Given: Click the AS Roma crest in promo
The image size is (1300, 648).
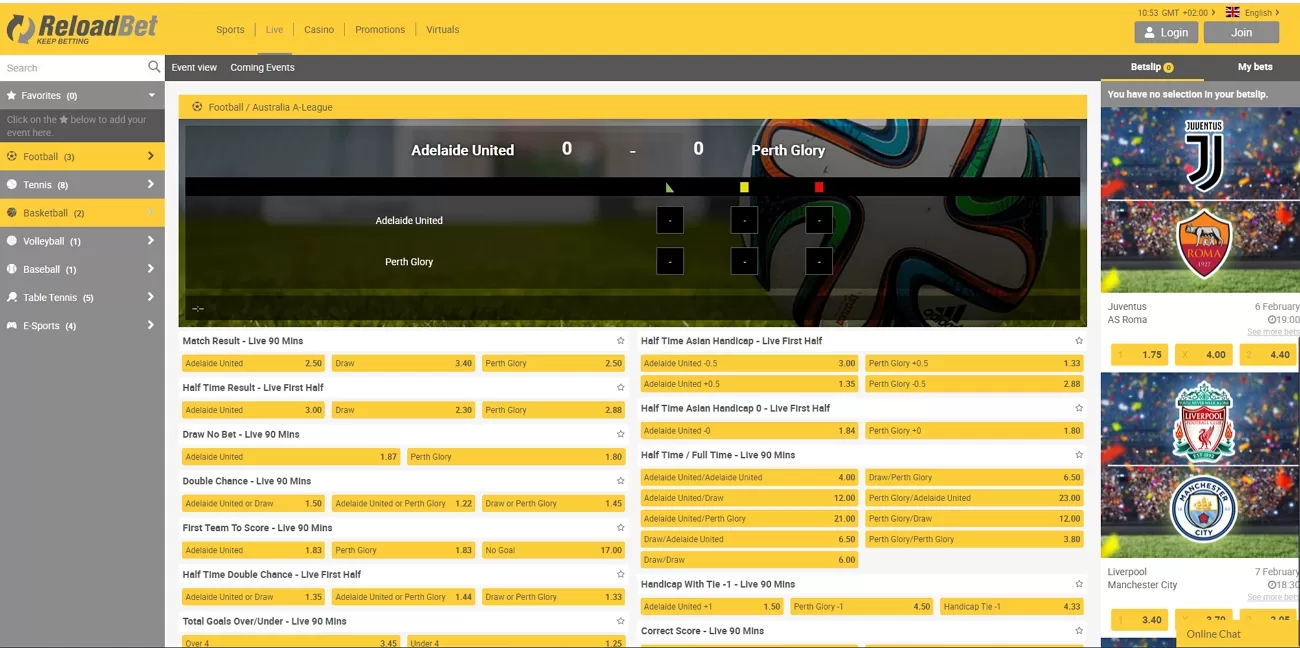Looking at the screenshot, I should click(1203, 246).
